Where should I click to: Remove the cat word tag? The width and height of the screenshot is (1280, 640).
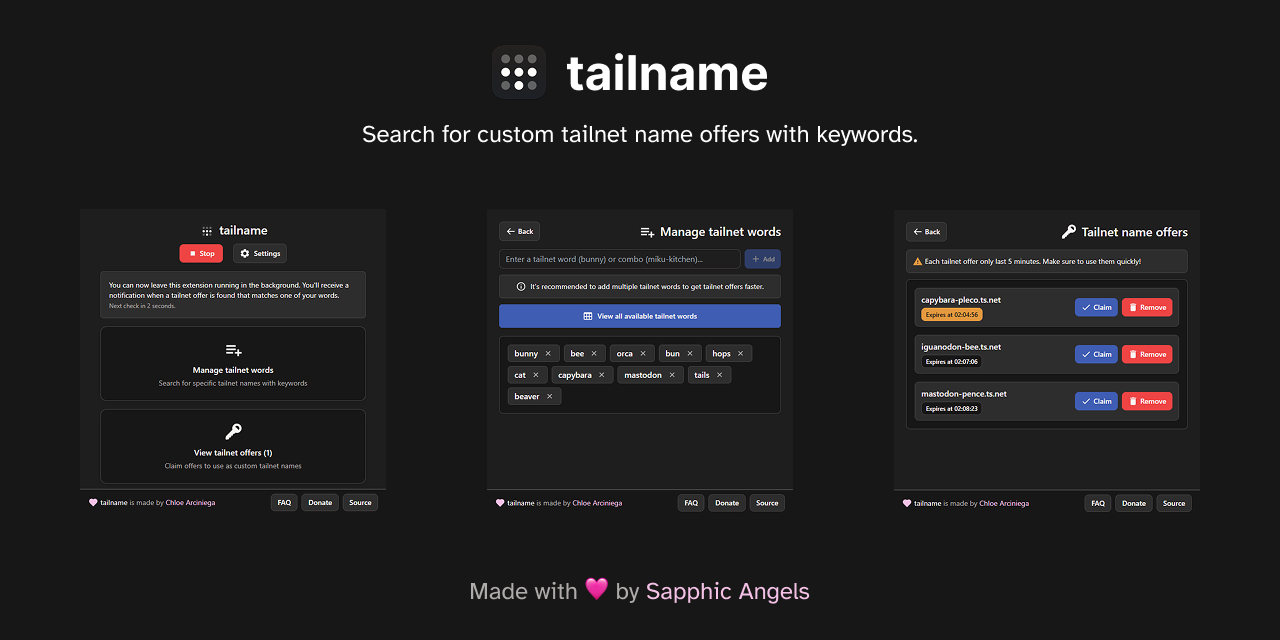tap(536, 375)
